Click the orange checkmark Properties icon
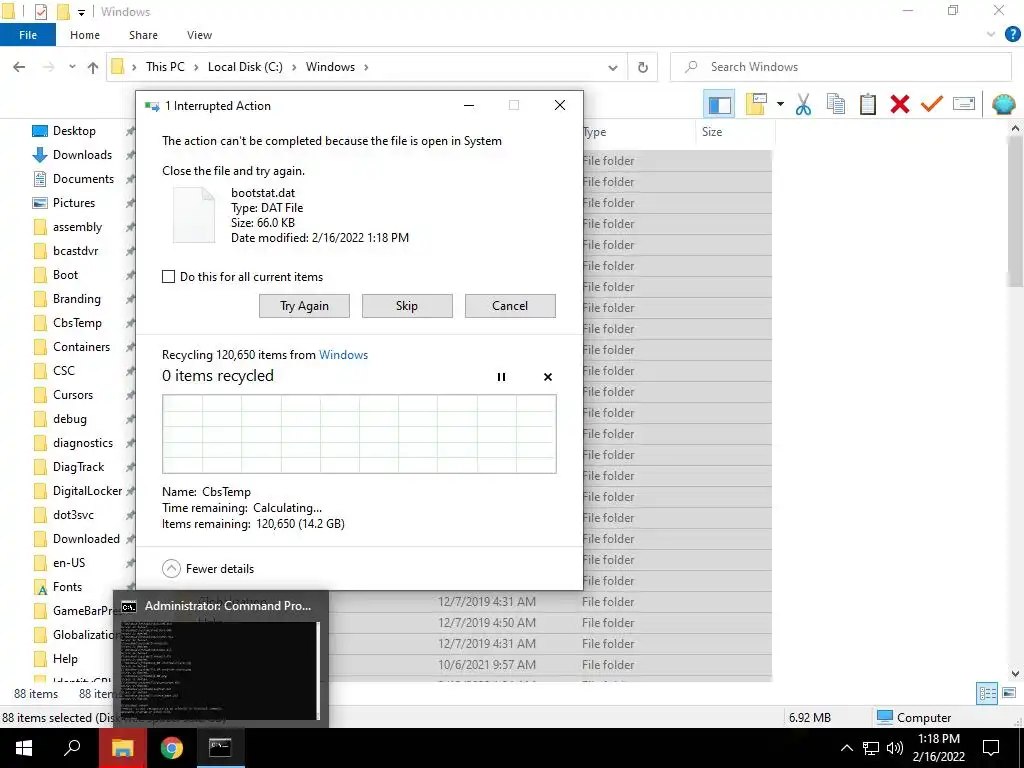Viewport: 1024px width, 768px height. pyautogui.click(x=932, y=104)
